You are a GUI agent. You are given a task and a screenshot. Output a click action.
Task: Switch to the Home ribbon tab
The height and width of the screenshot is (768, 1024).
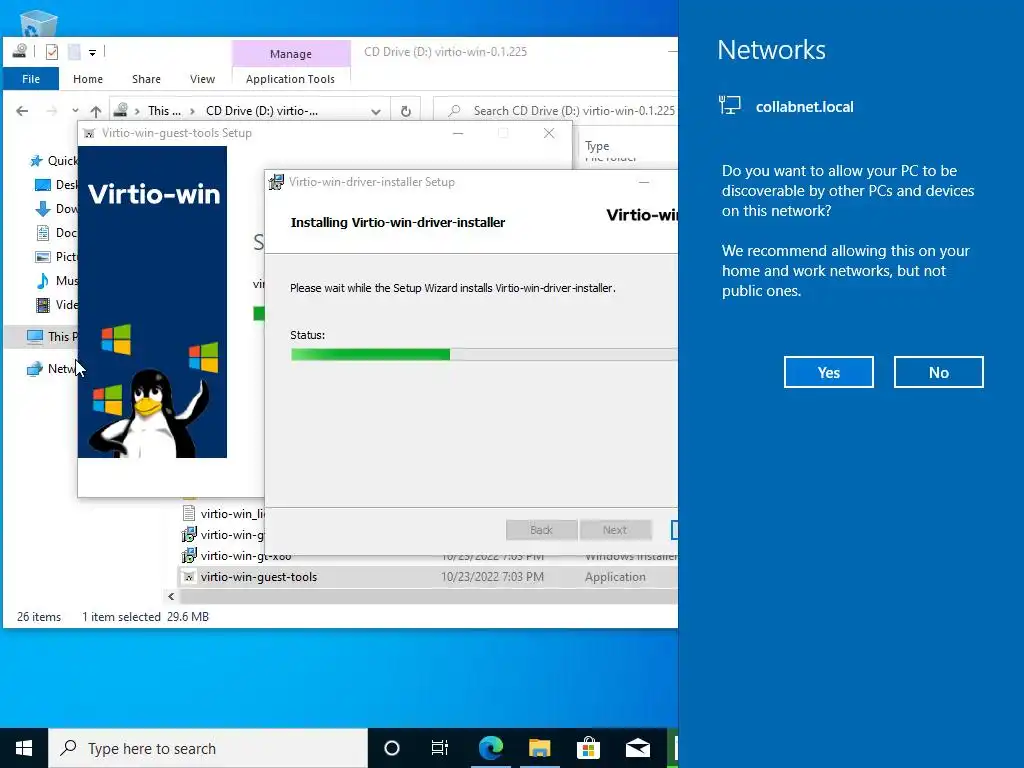[x=88, y=79]
